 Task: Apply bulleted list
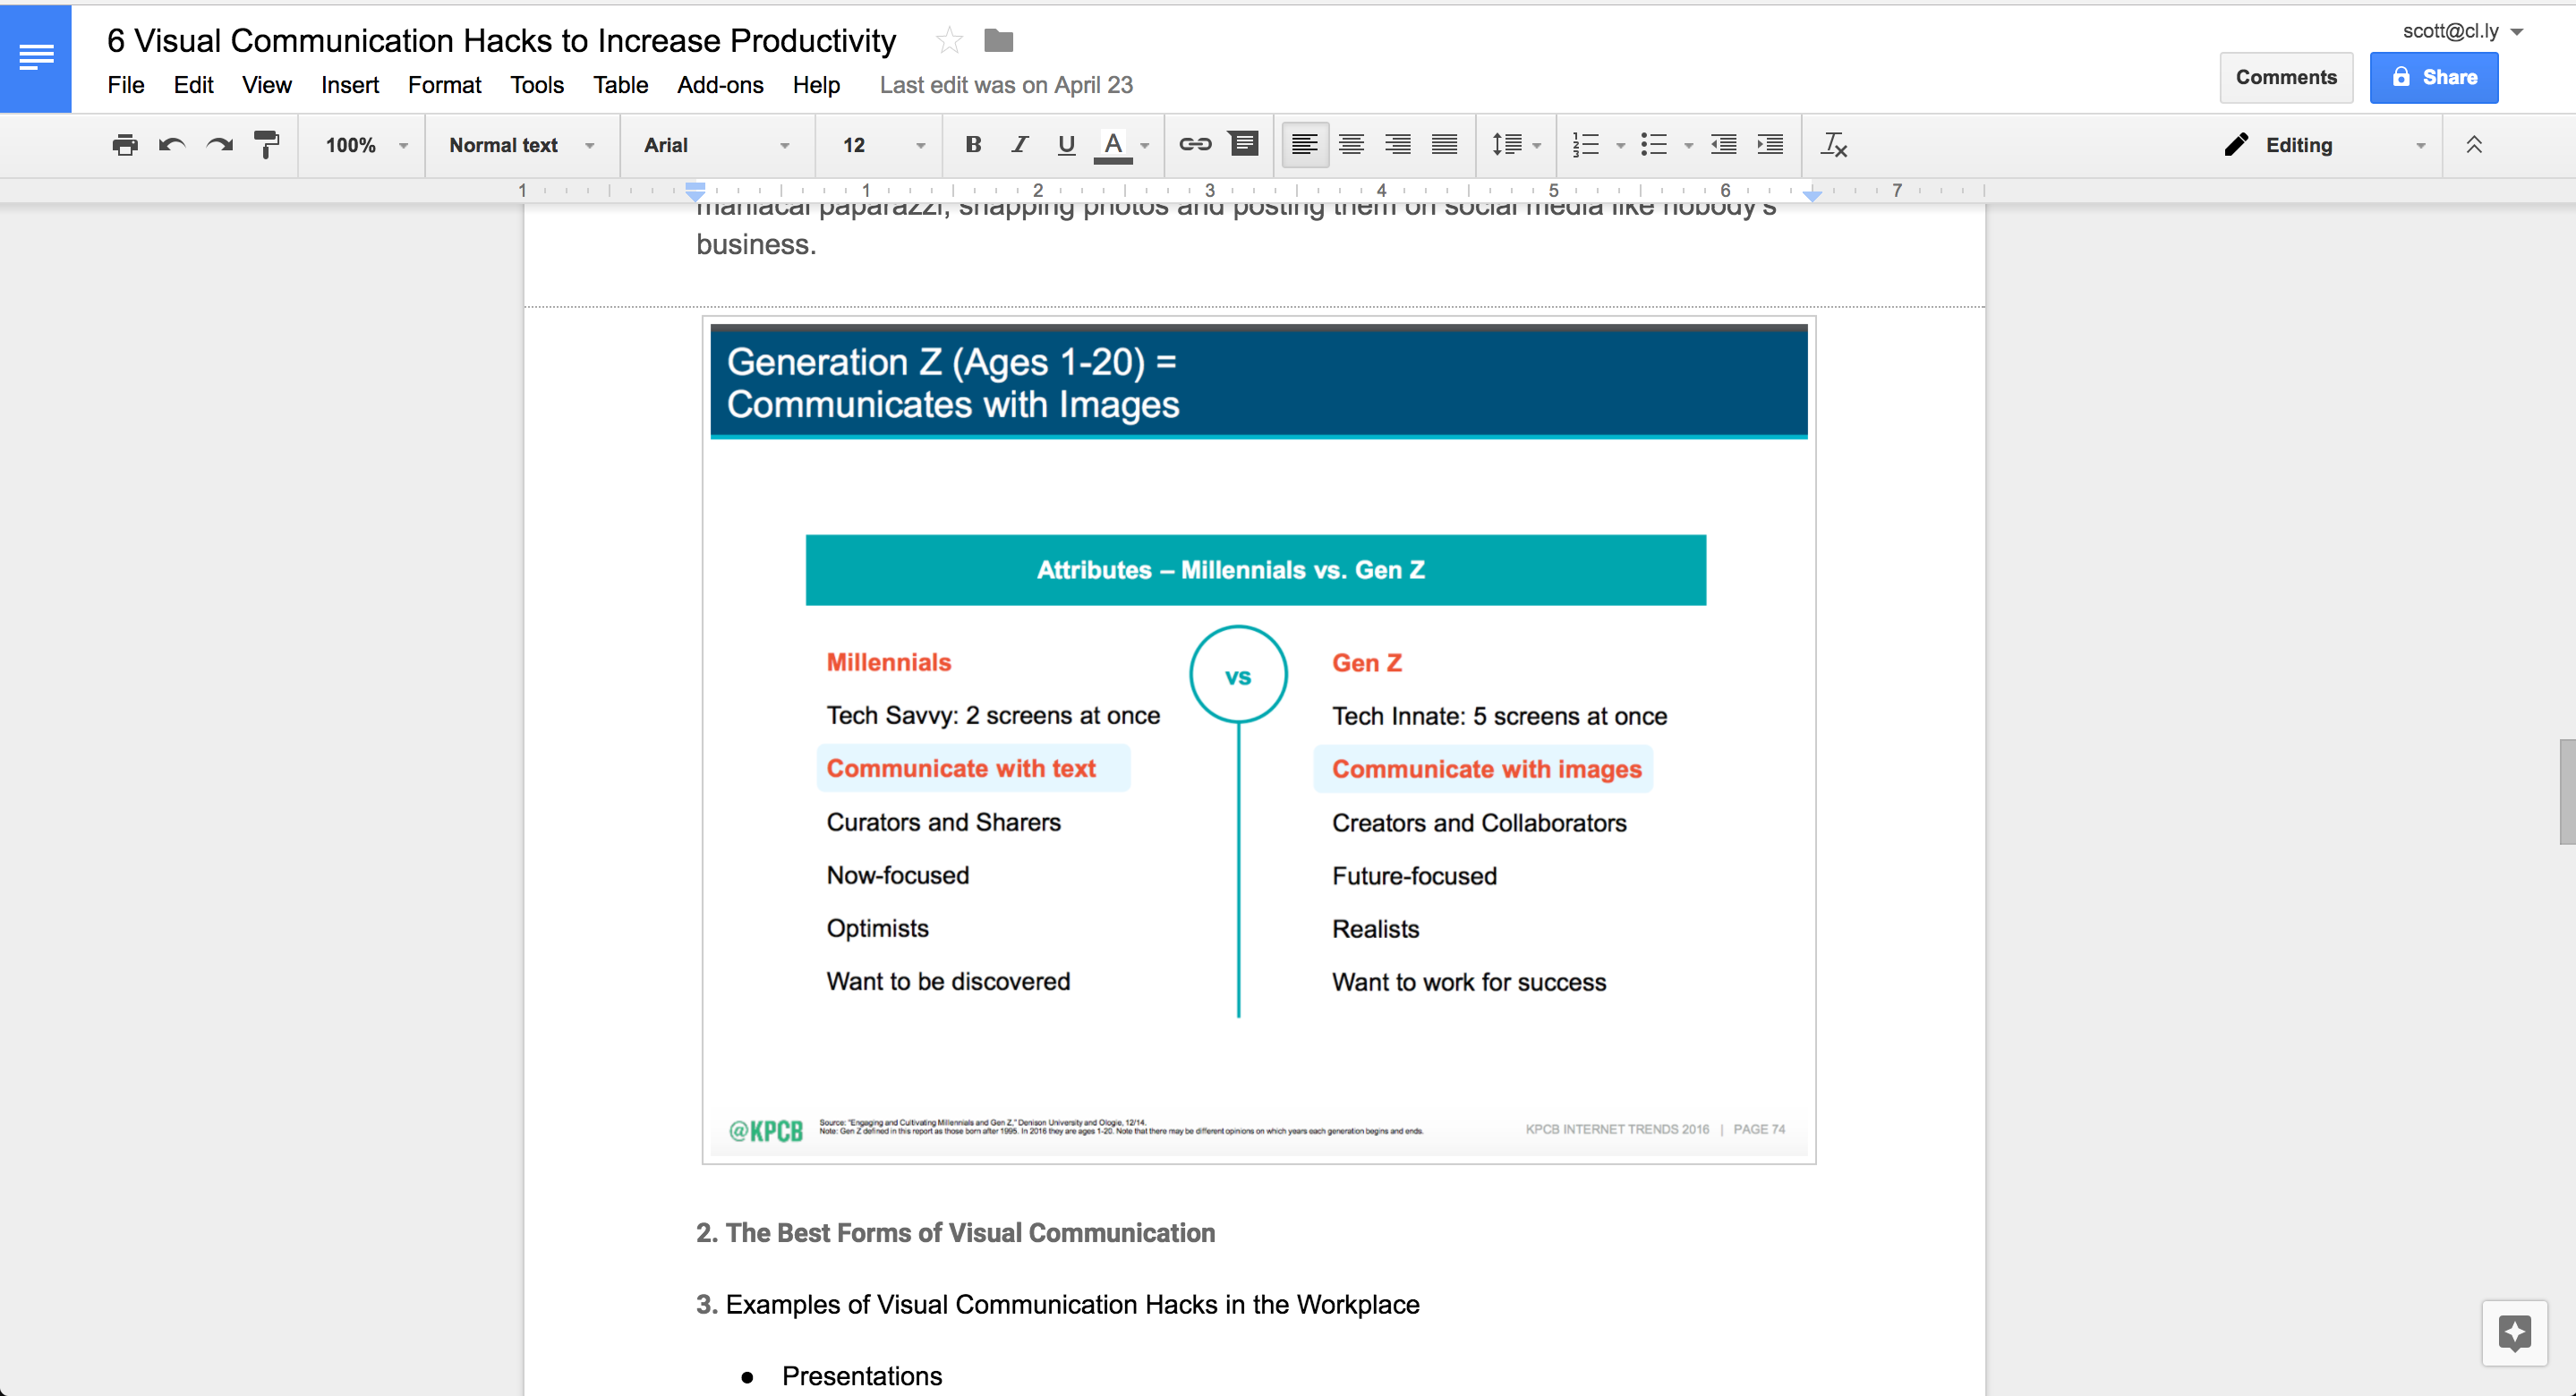(x=1654, y=145)
